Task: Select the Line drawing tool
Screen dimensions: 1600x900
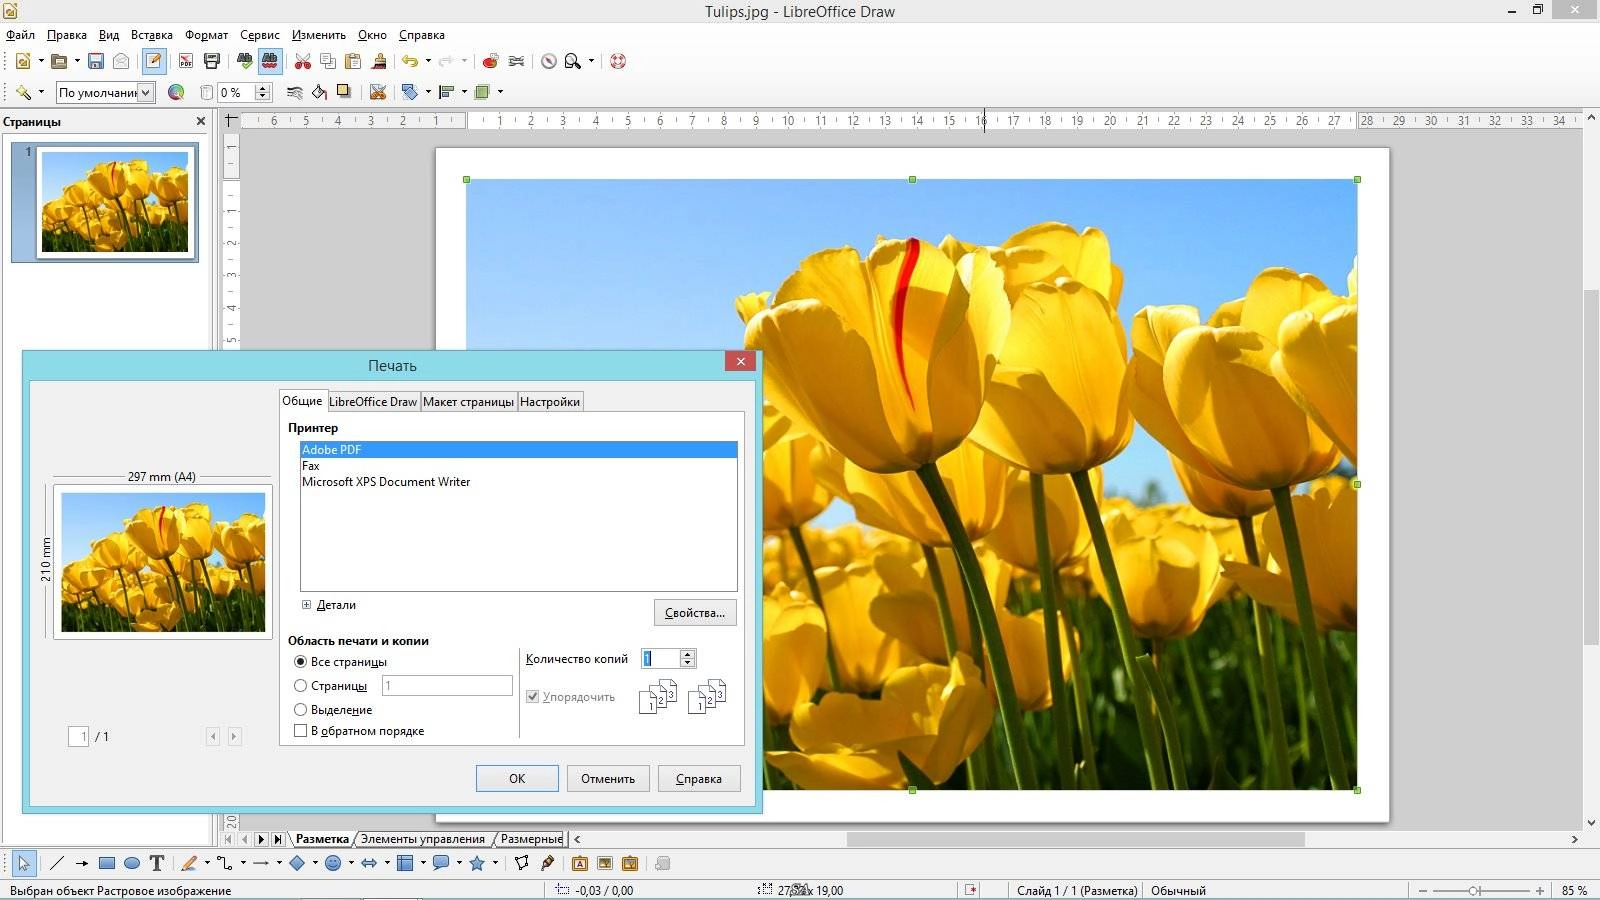Action: 57,863
